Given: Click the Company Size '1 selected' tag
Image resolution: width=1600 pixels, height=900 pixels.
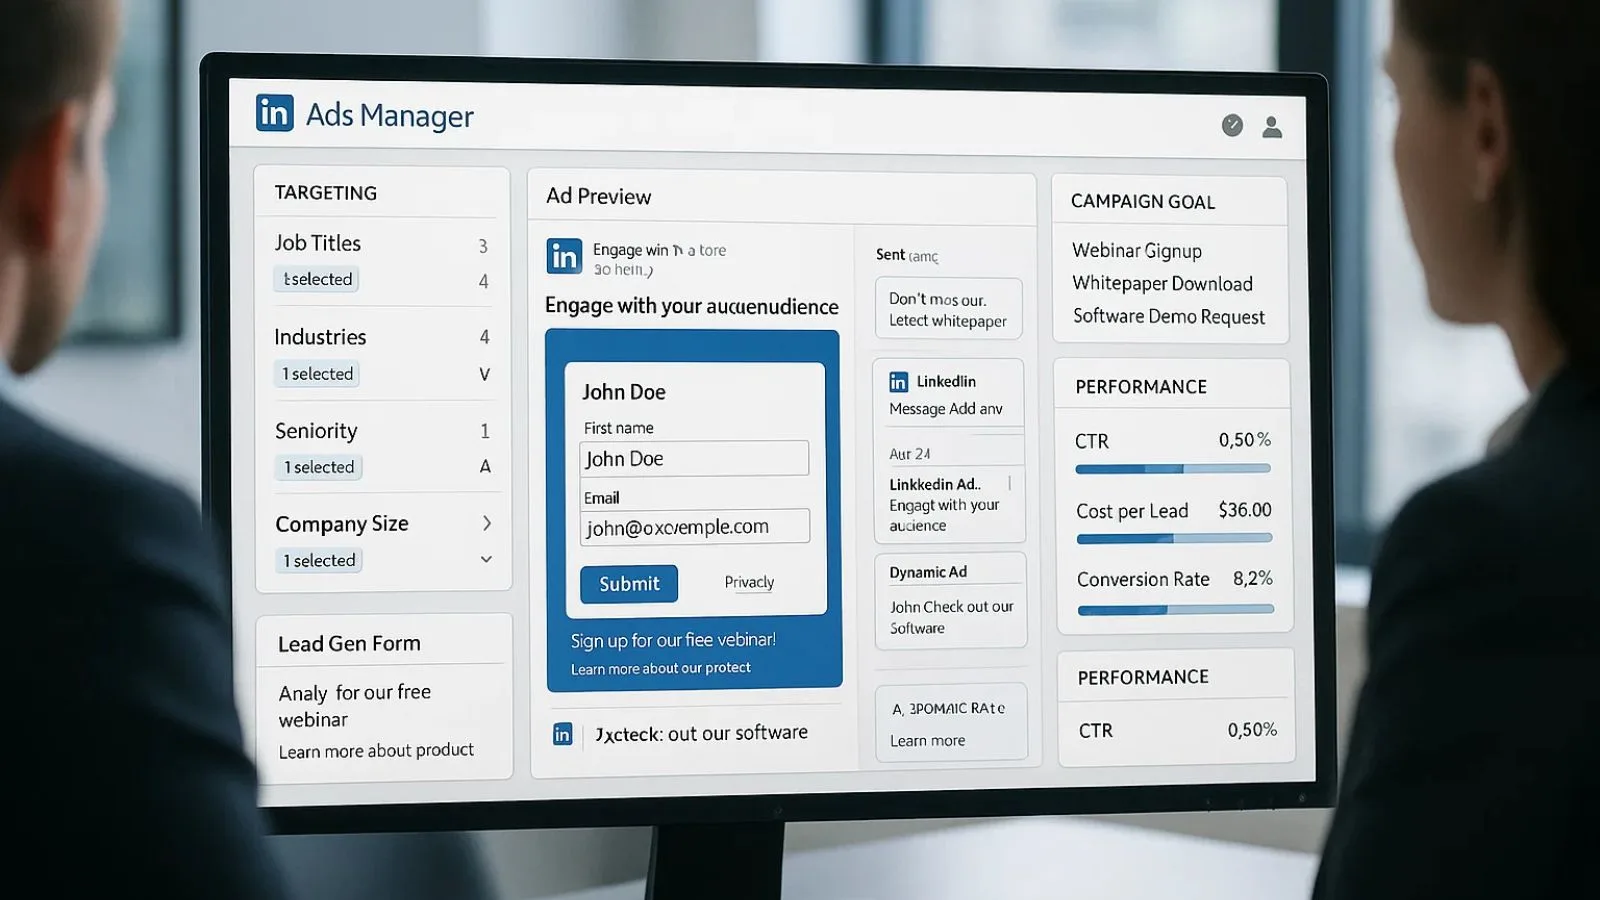Looking at the screenshot, I should [x=319, y=560].
